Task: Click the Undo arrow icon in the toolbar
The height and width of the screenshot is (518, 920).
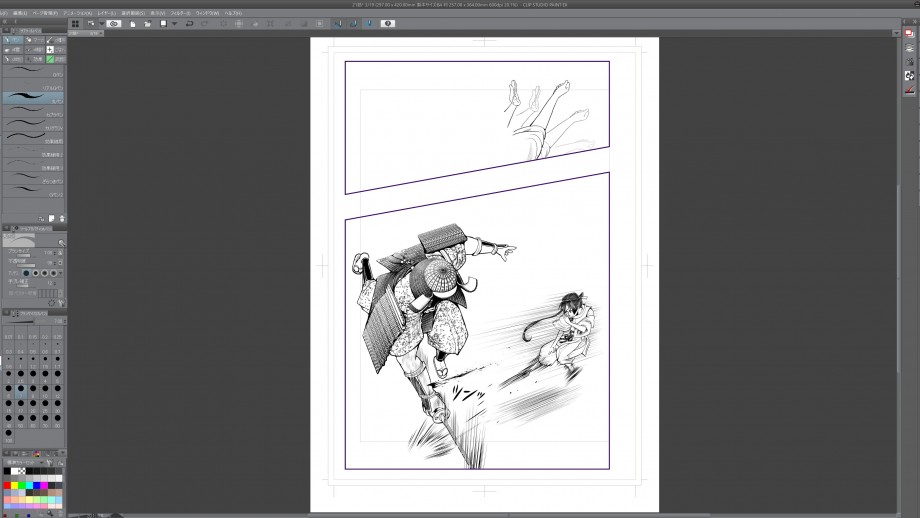Action: click(189, 23)
